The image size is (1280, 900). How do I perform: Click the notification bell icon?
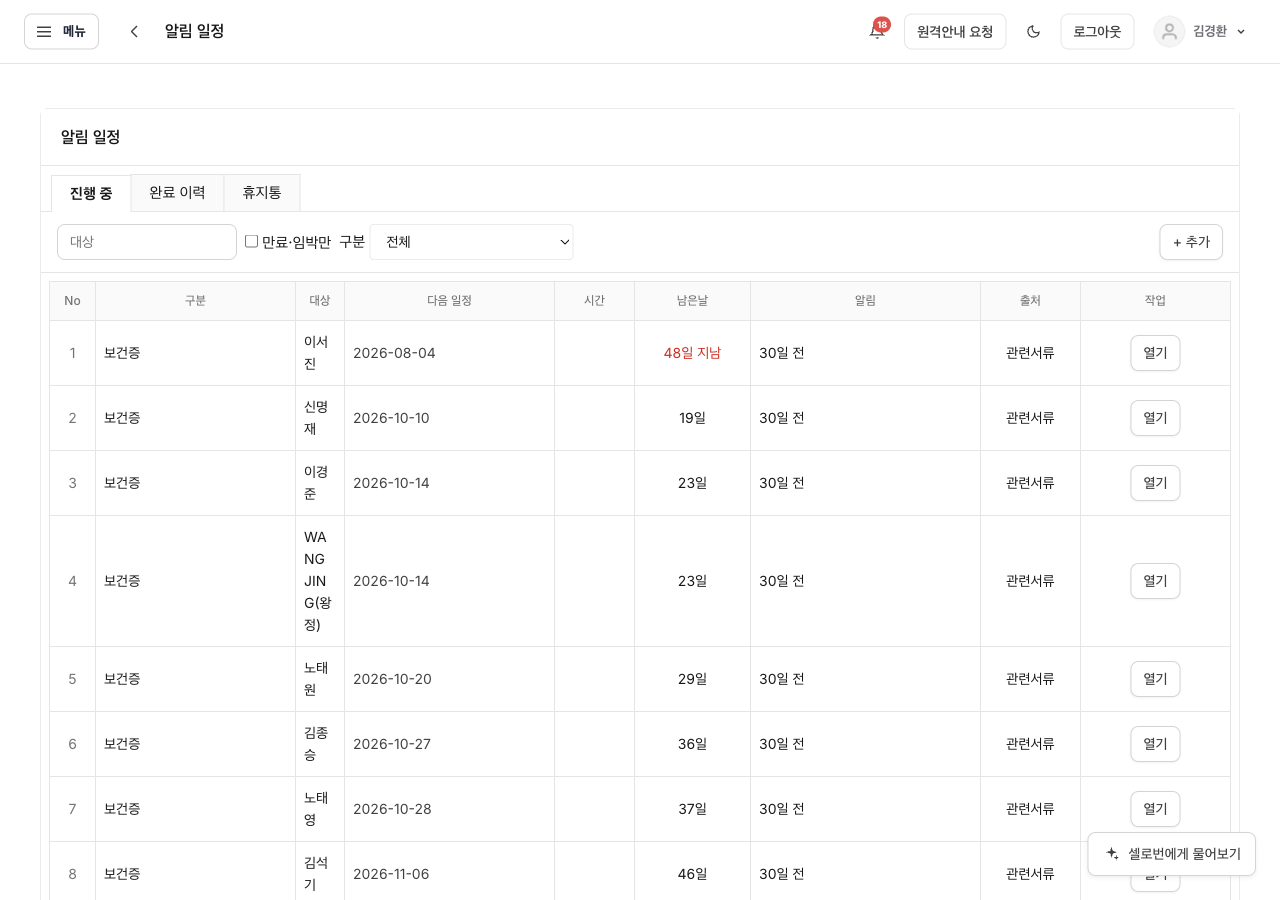[x=876, y=31]
